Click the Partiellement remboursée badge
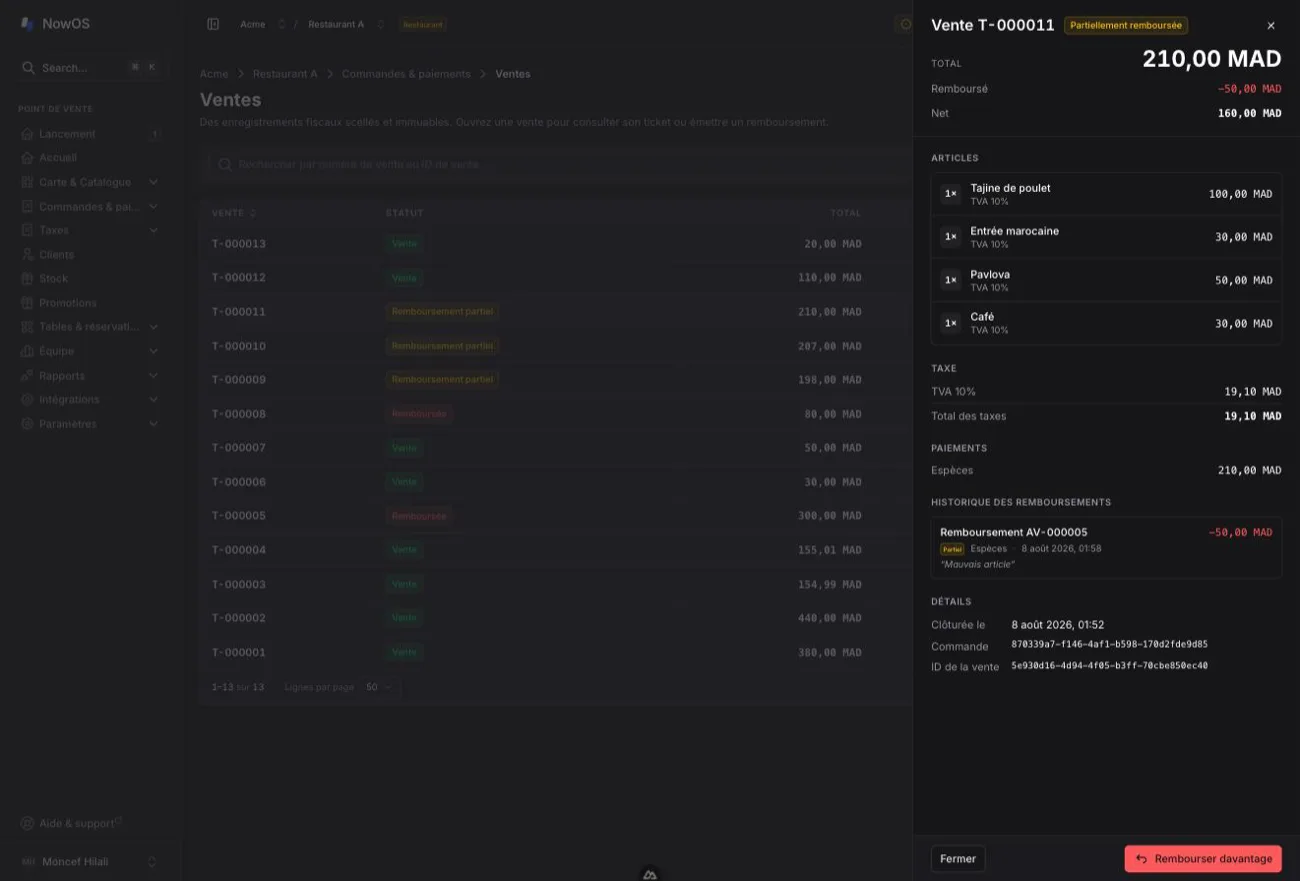Image resolution: width=1300 pixels, height=881 pixels. [x=1126, y=25]
